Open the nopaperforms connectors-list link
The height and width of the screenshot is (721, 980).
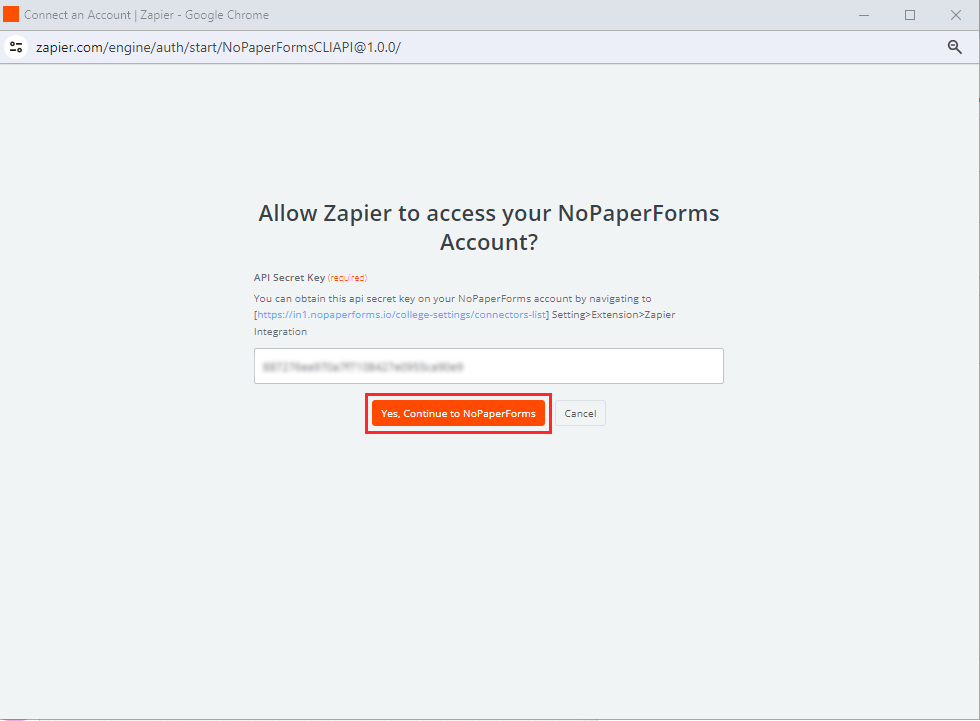402,315
